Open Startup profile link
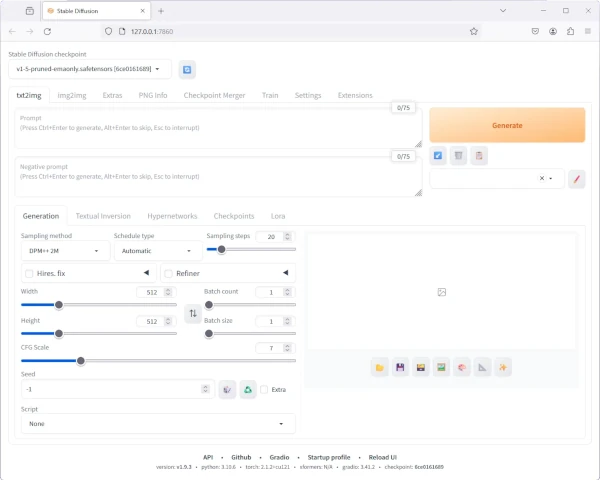The height and width of the screenshot is (480, 600). (x=329, y=457)
